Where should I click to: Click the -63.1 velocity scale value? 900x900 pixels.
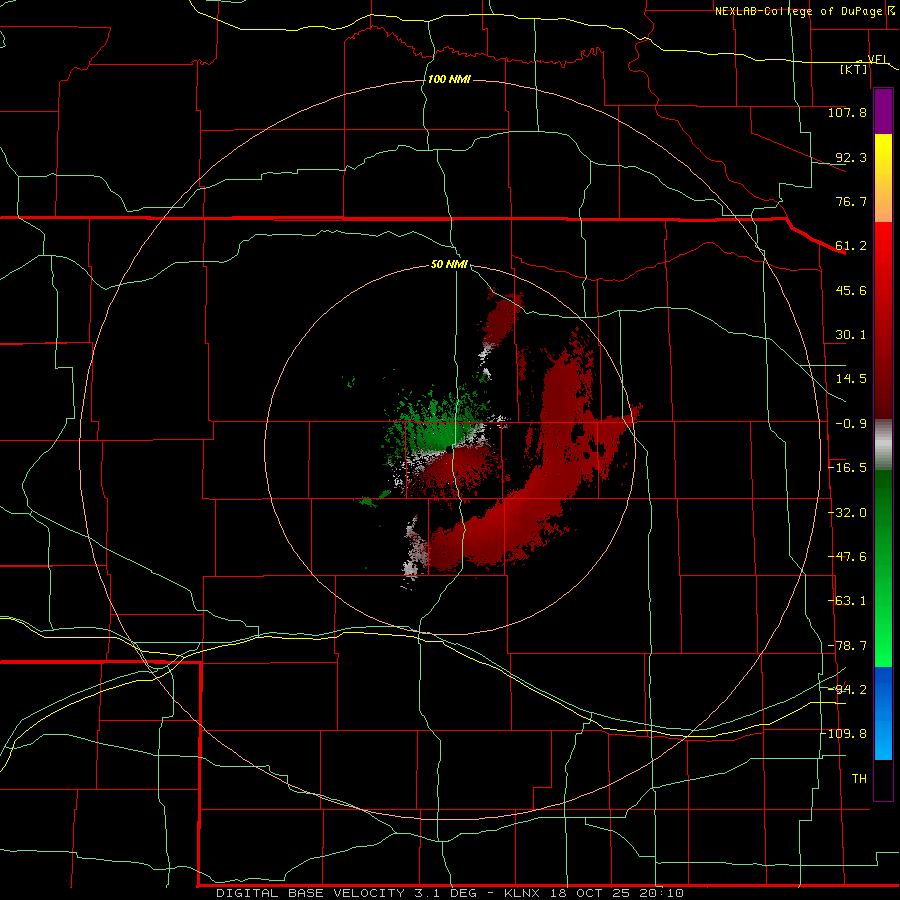[847, 601]
